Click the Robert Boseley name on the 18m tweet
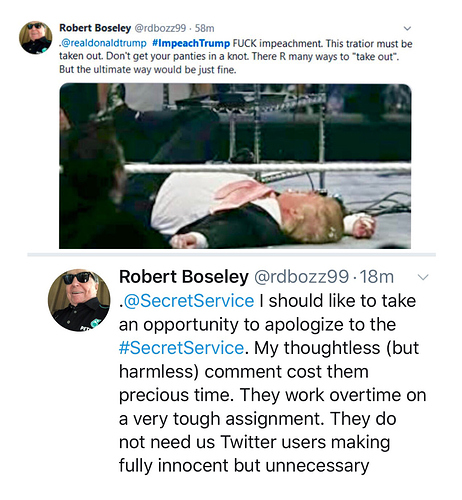 click(184, 277)
